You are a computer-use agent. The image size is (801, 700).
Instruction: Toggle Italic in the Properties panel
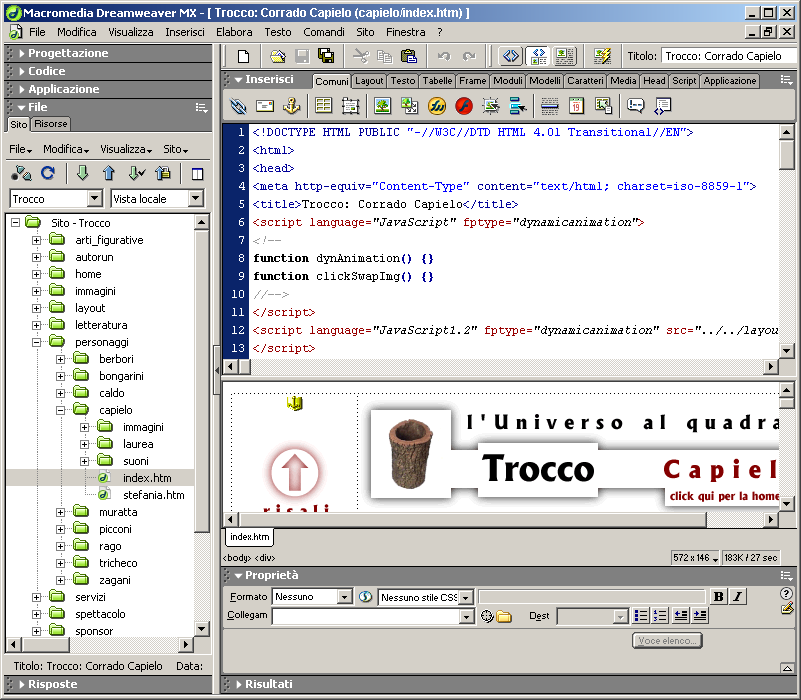[x=737, y=597]
